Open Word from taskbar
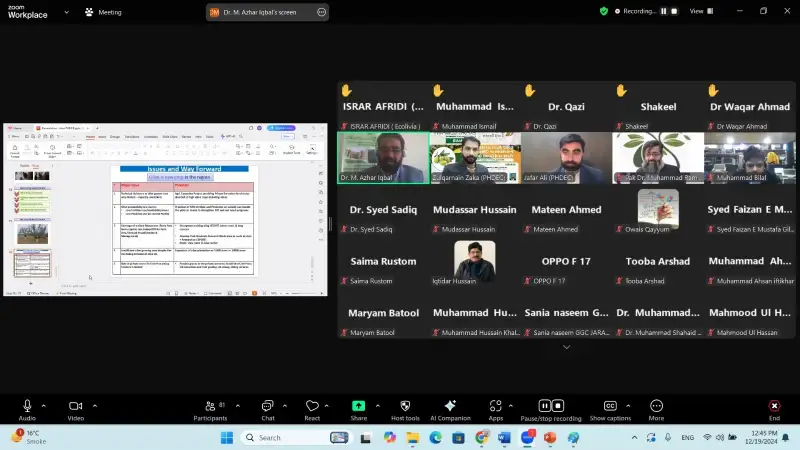Screen dimensions: 800x450 coord(504,438)
